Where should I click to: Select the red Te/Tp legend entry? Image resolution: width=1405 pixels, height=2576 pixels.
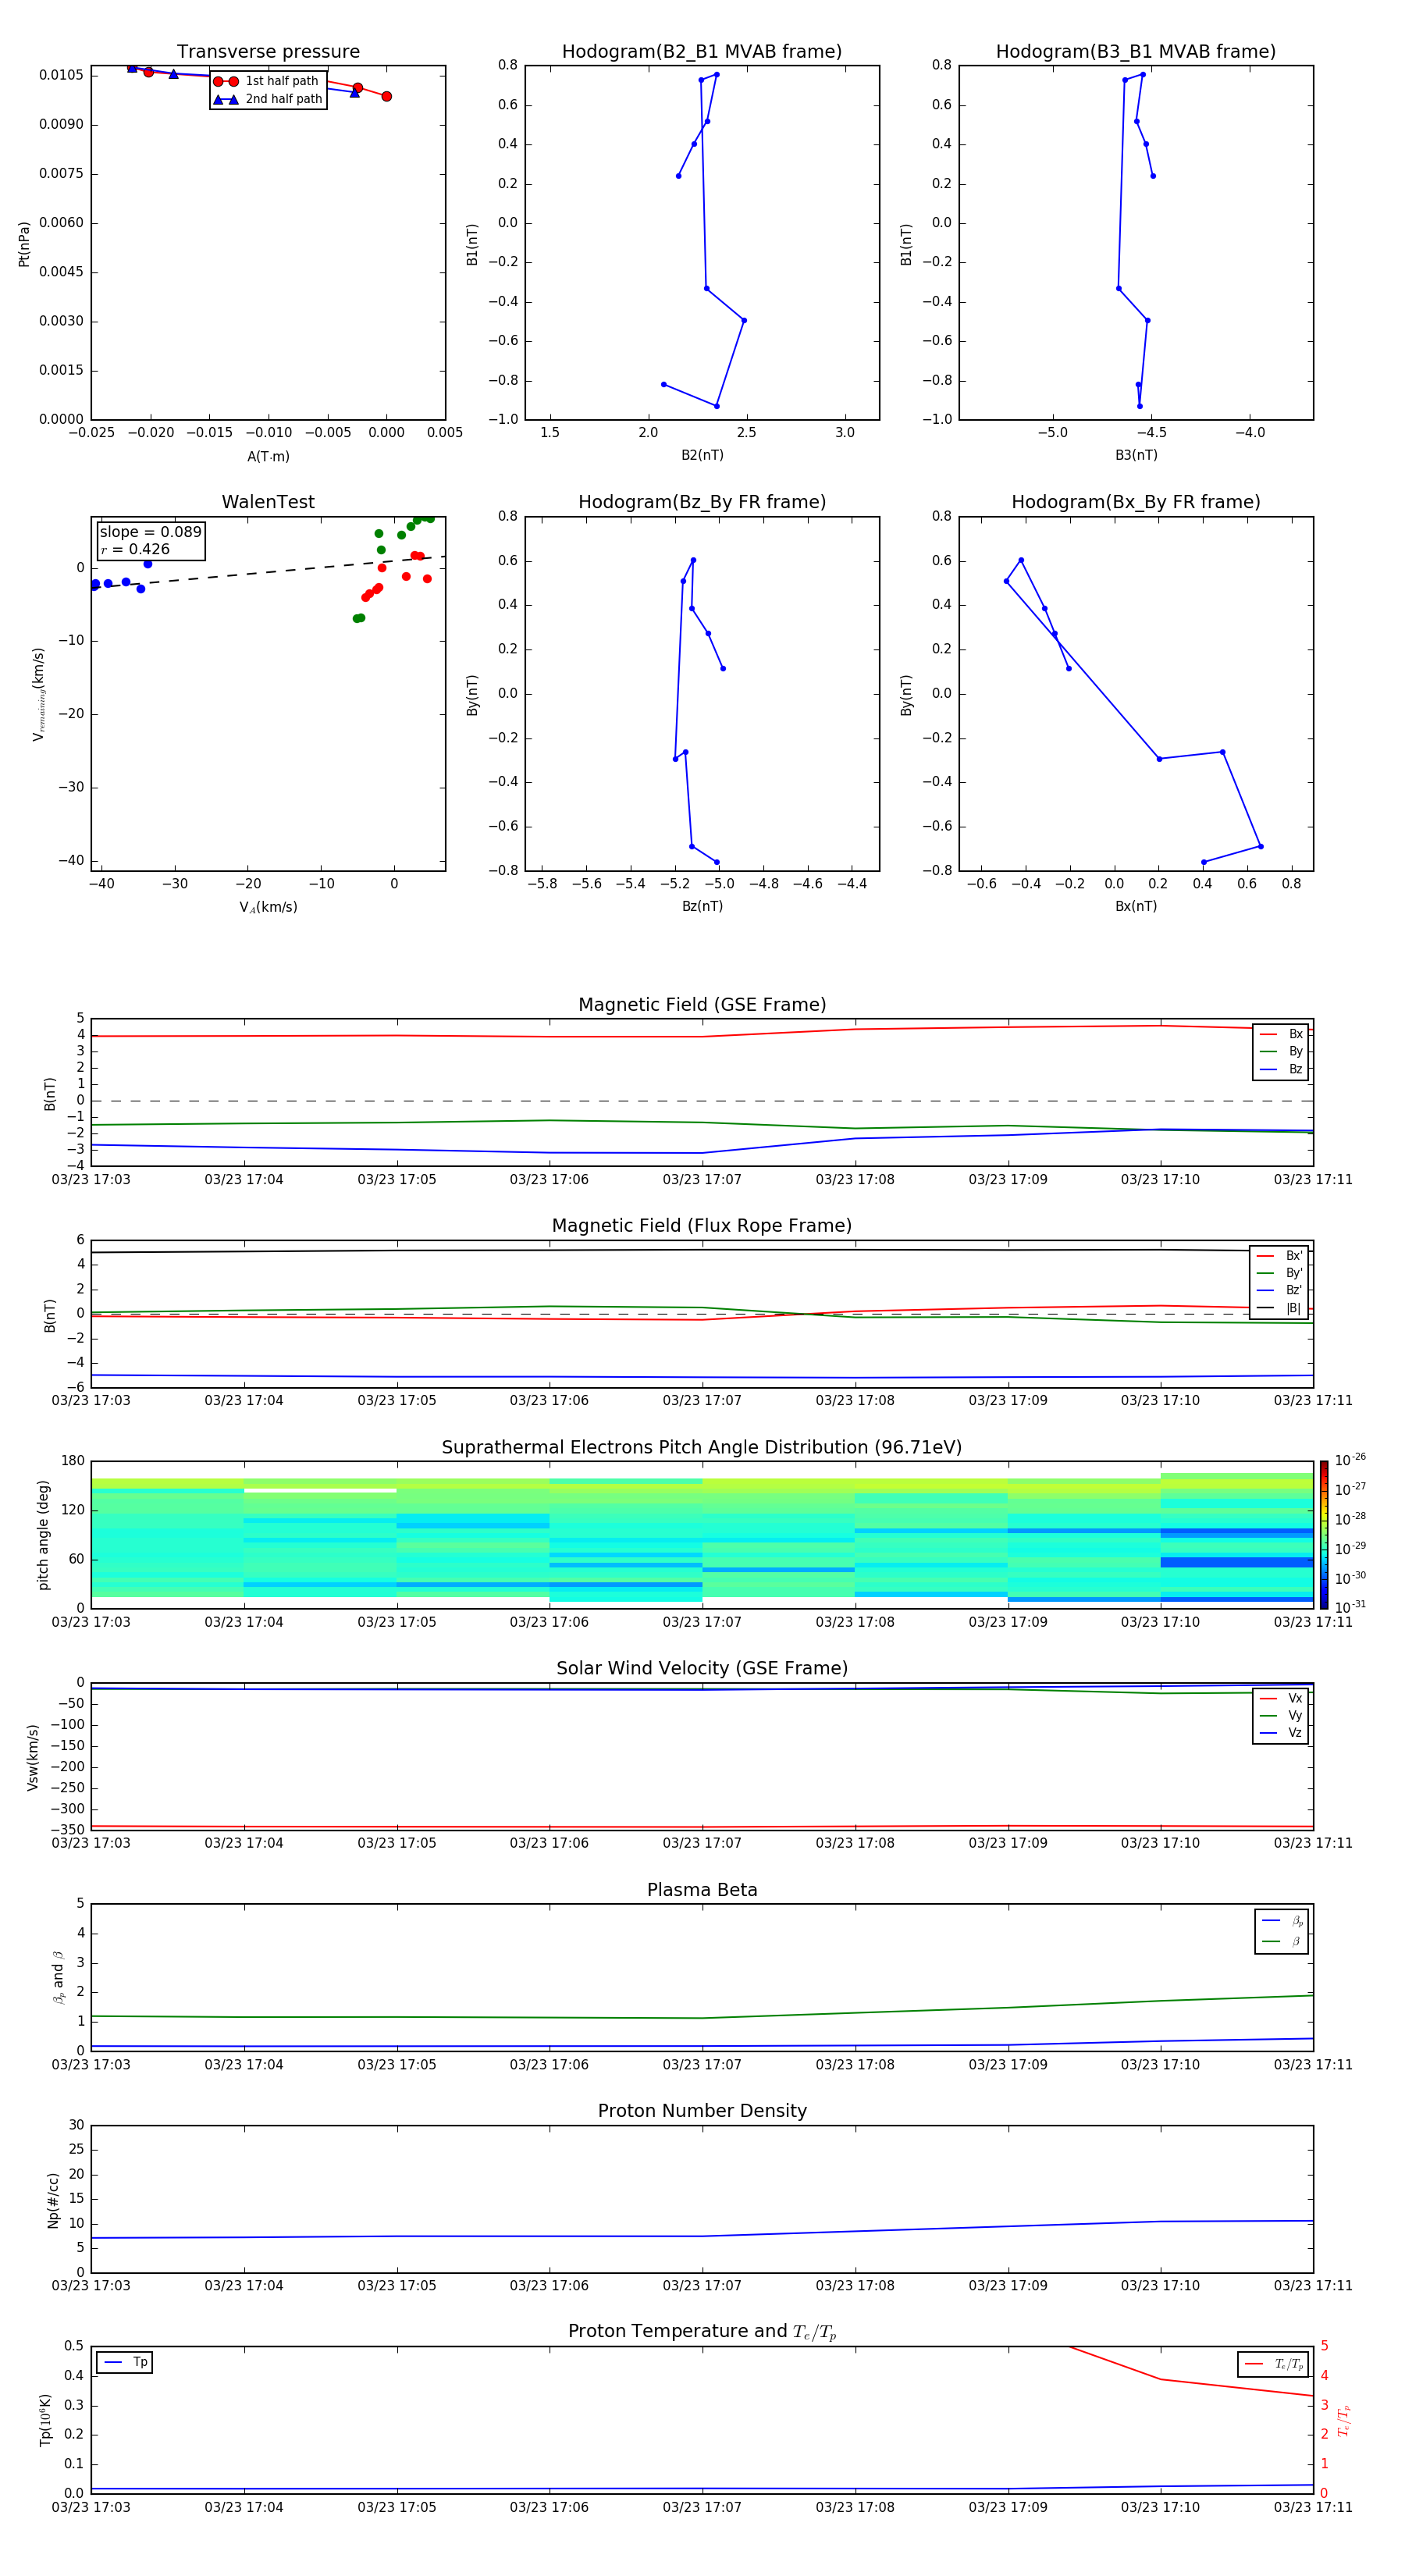1274,2364
